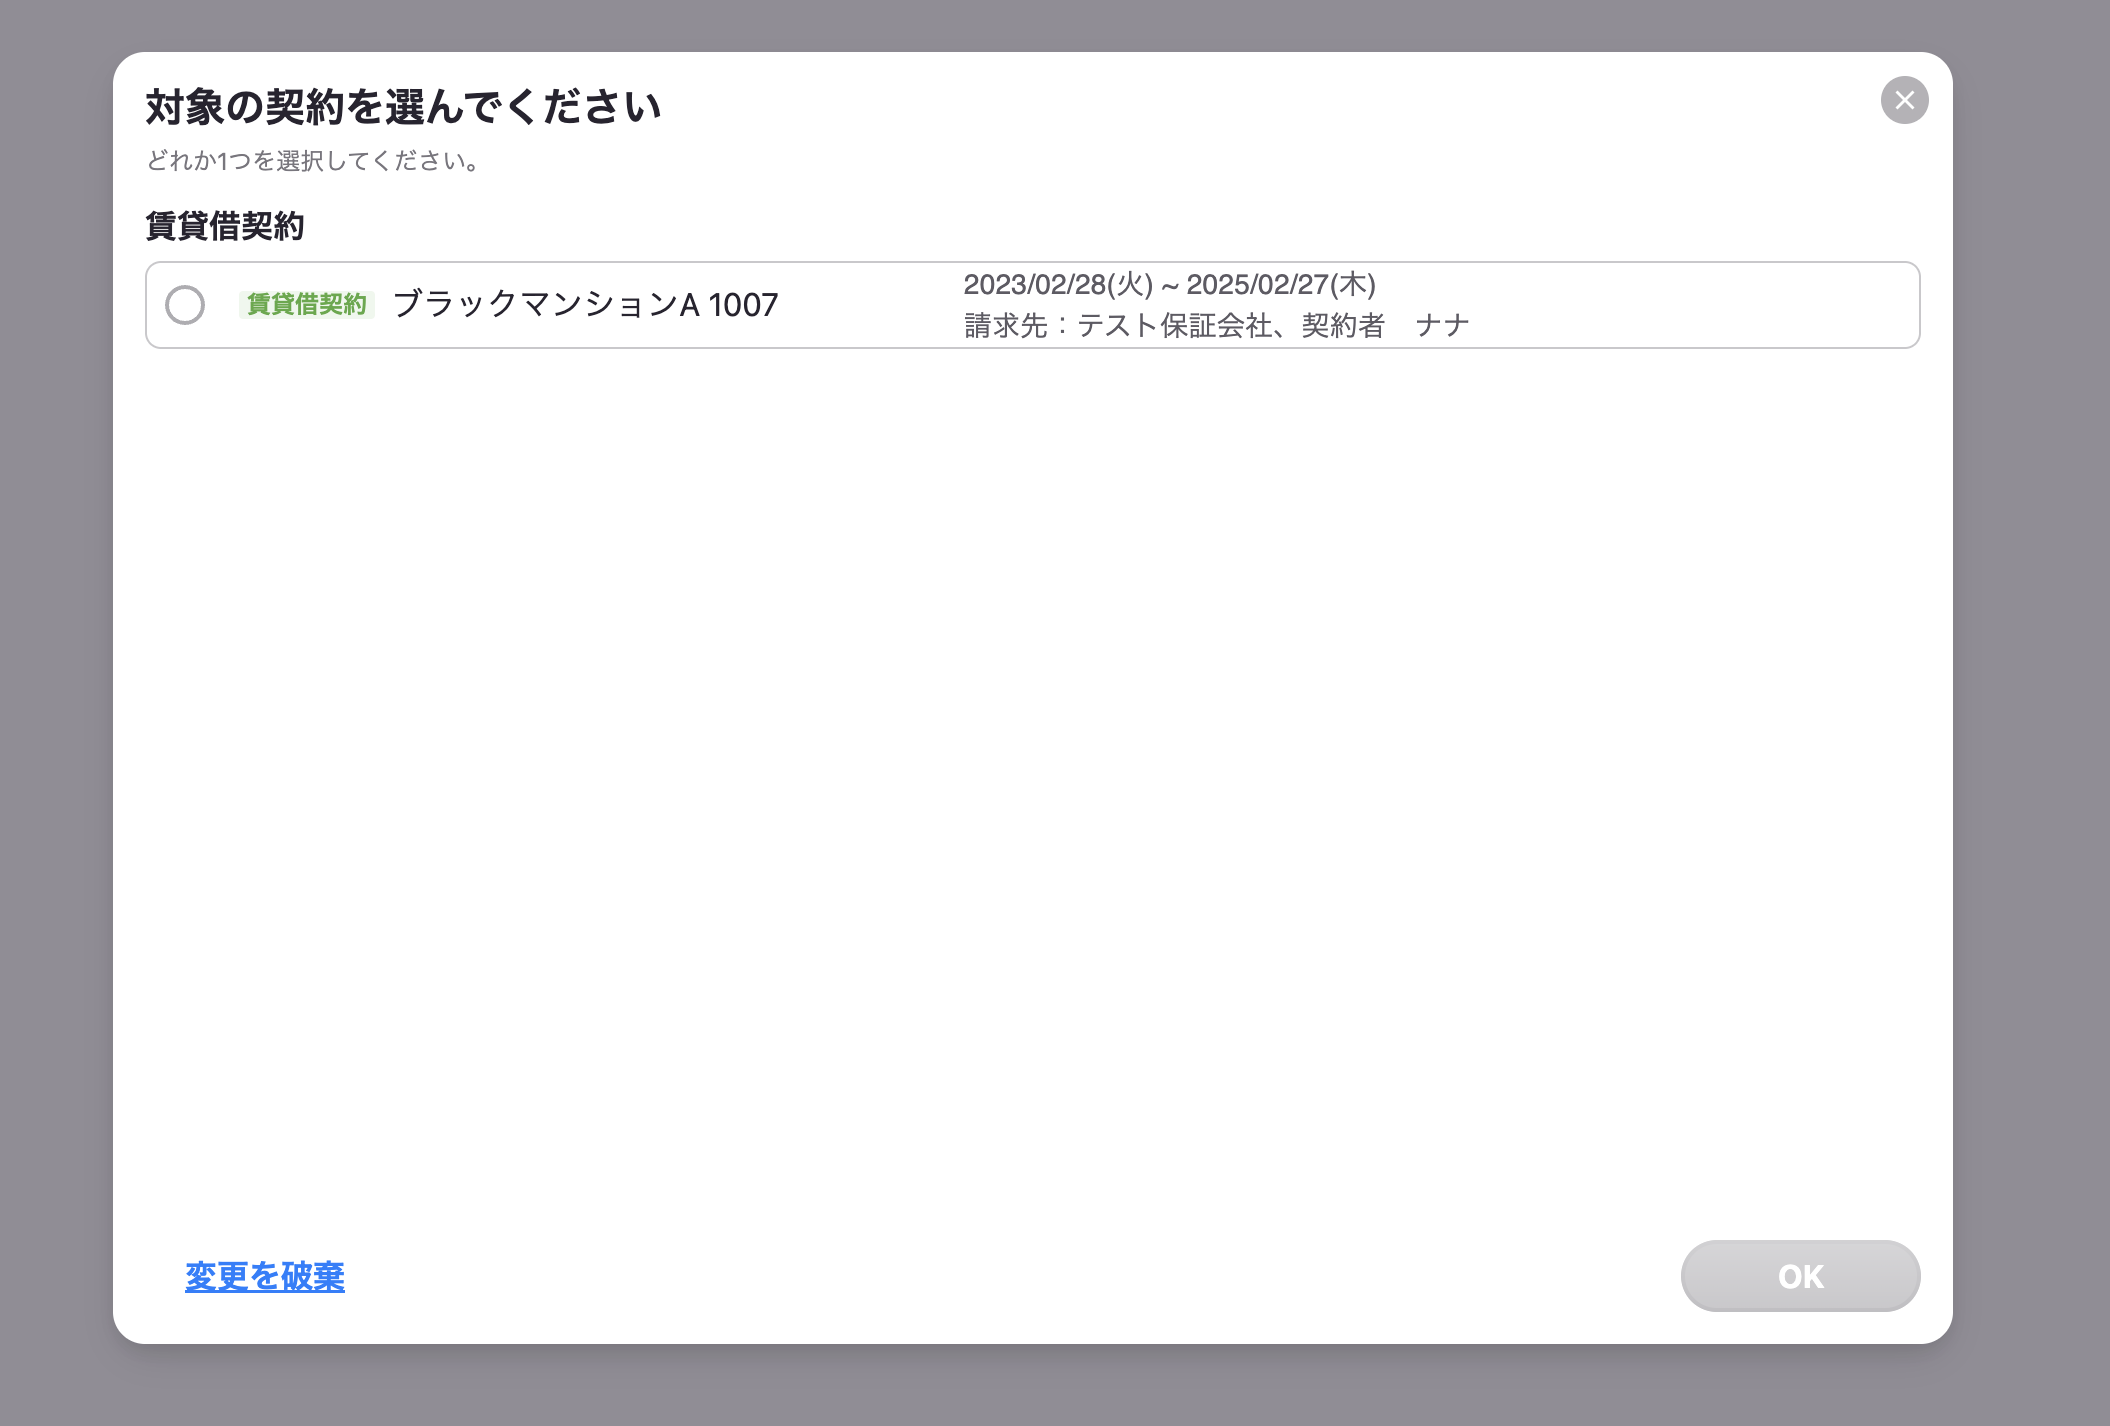Click the 変更を破棄 discard changes link
Viewport: 2110px width, 1426px height.
coord(265,1276)
